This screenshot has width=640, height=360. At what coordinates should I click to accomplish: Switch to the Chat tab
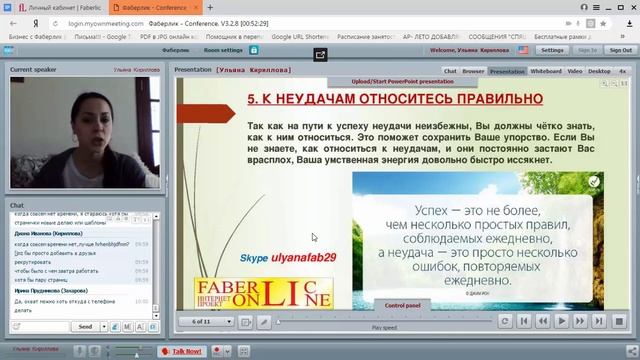pyautogui.click(x=450, y=71)
